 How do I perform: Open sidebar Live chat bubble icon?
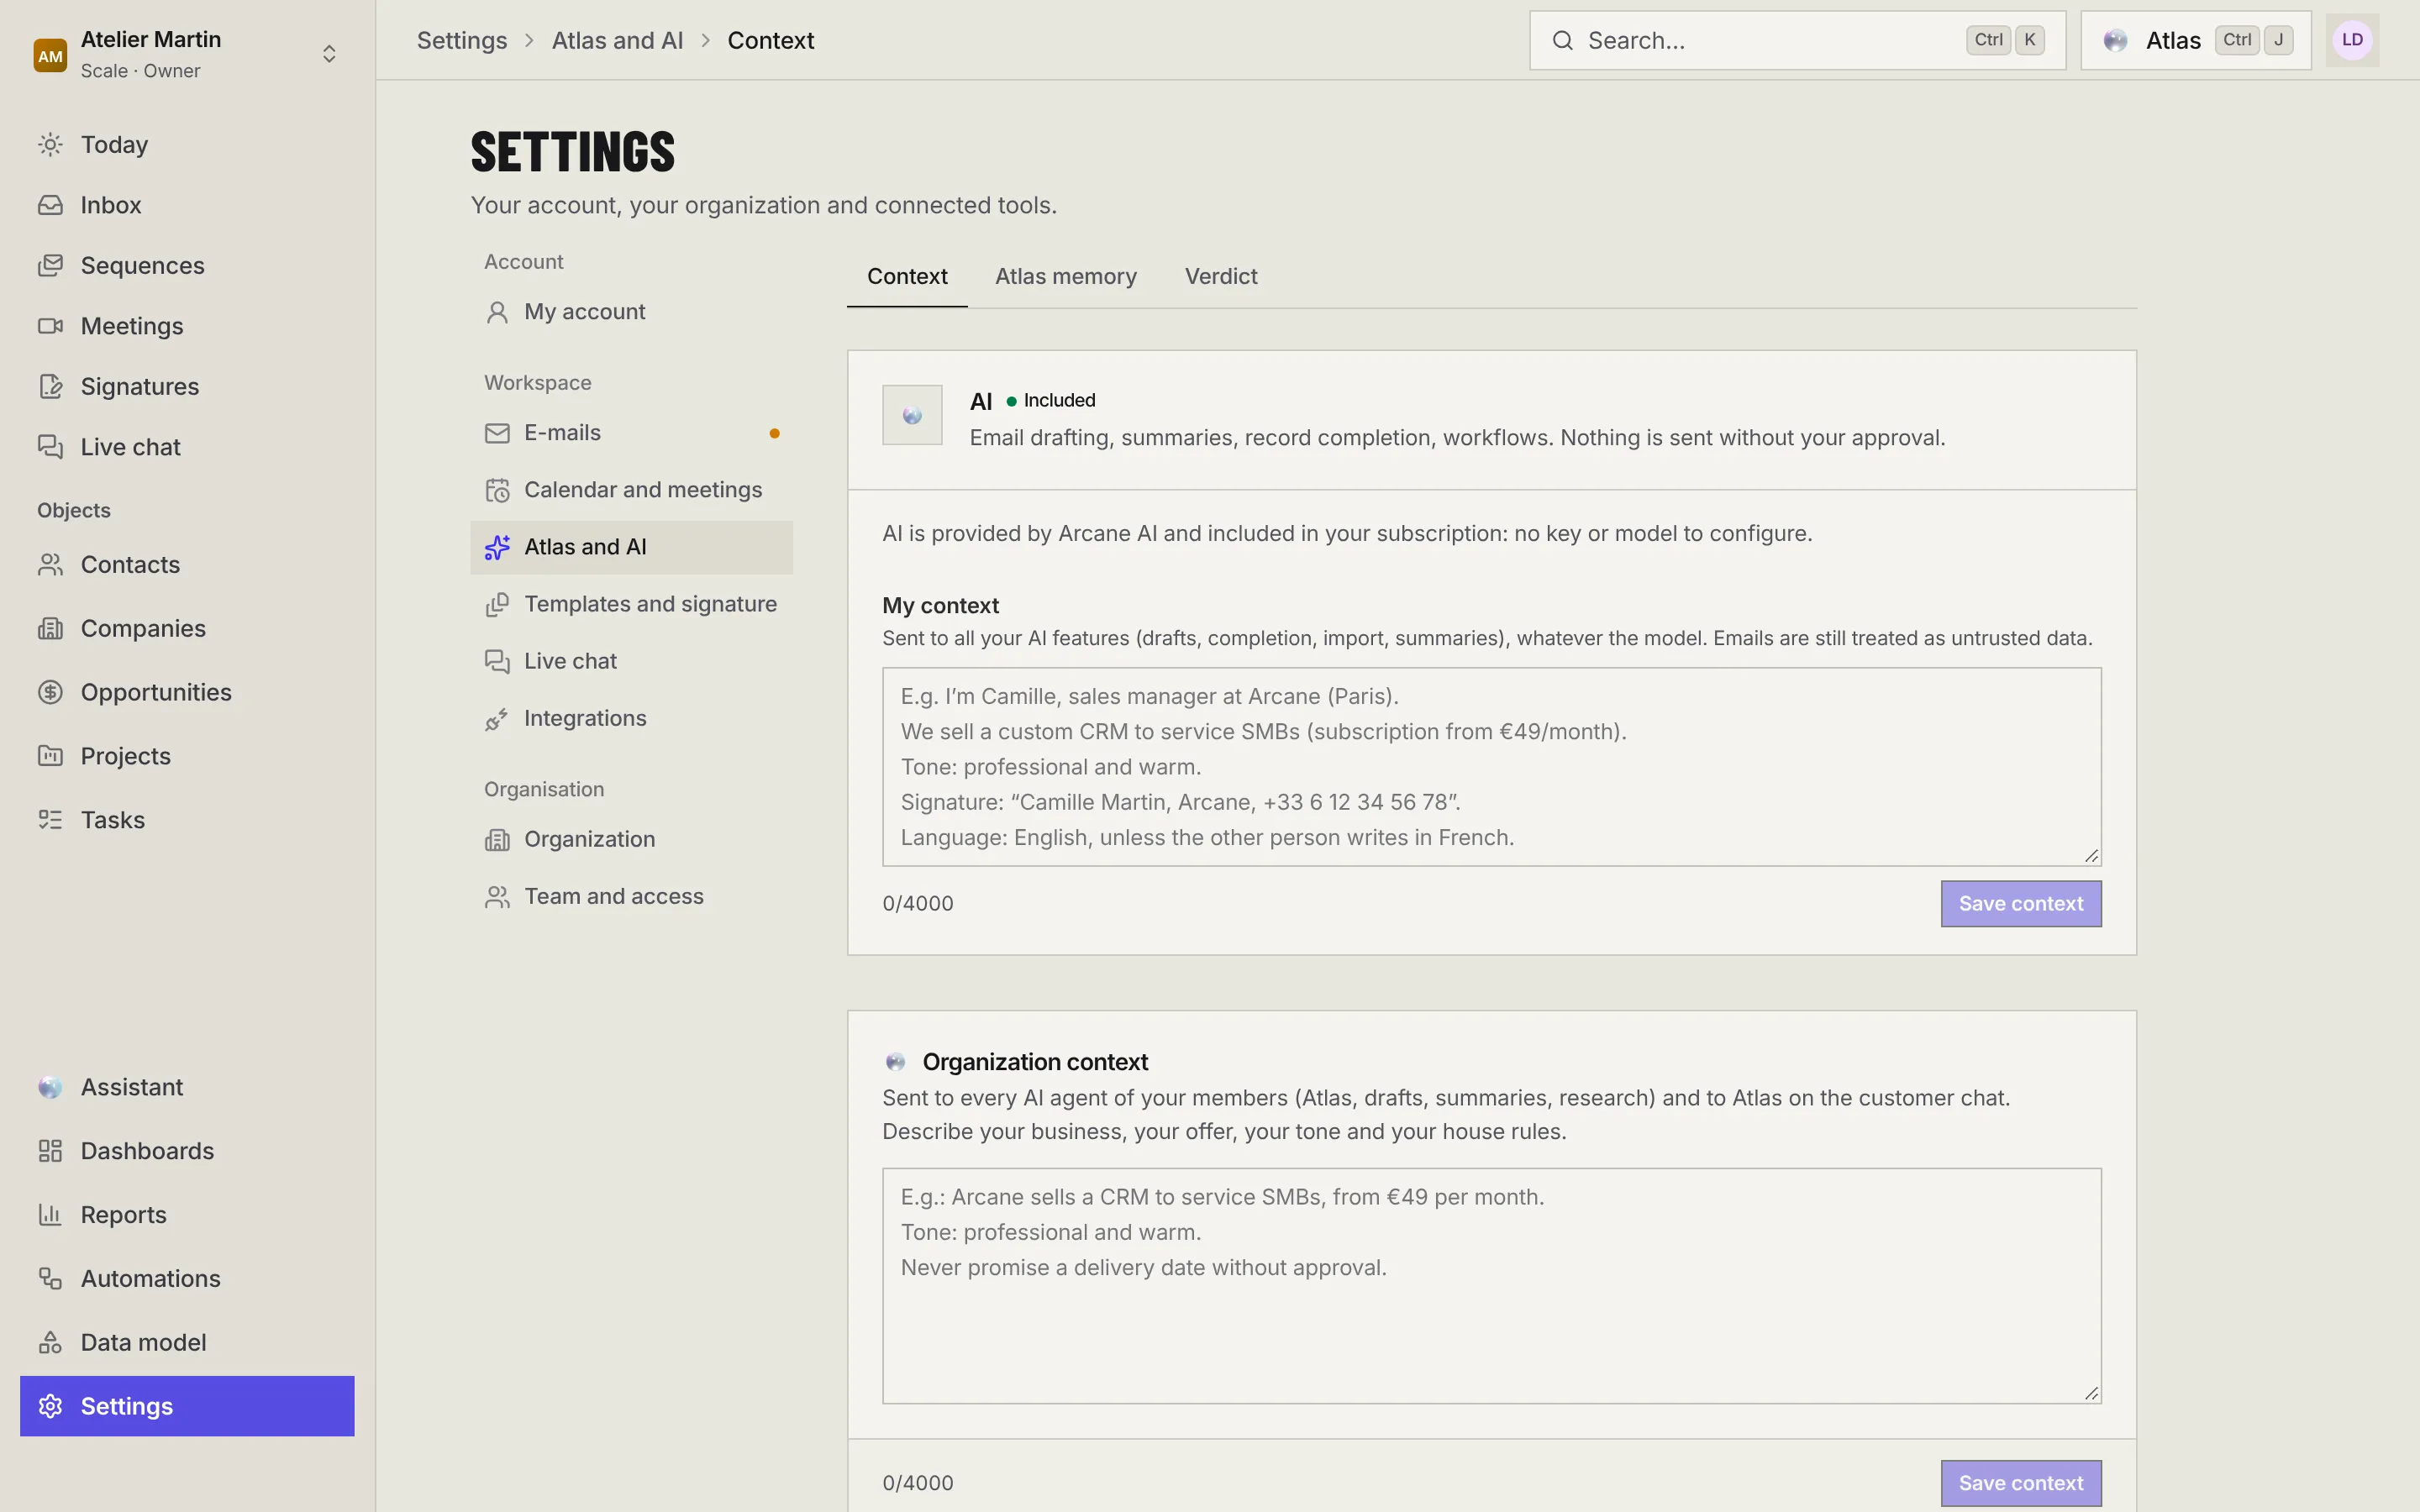50,447
